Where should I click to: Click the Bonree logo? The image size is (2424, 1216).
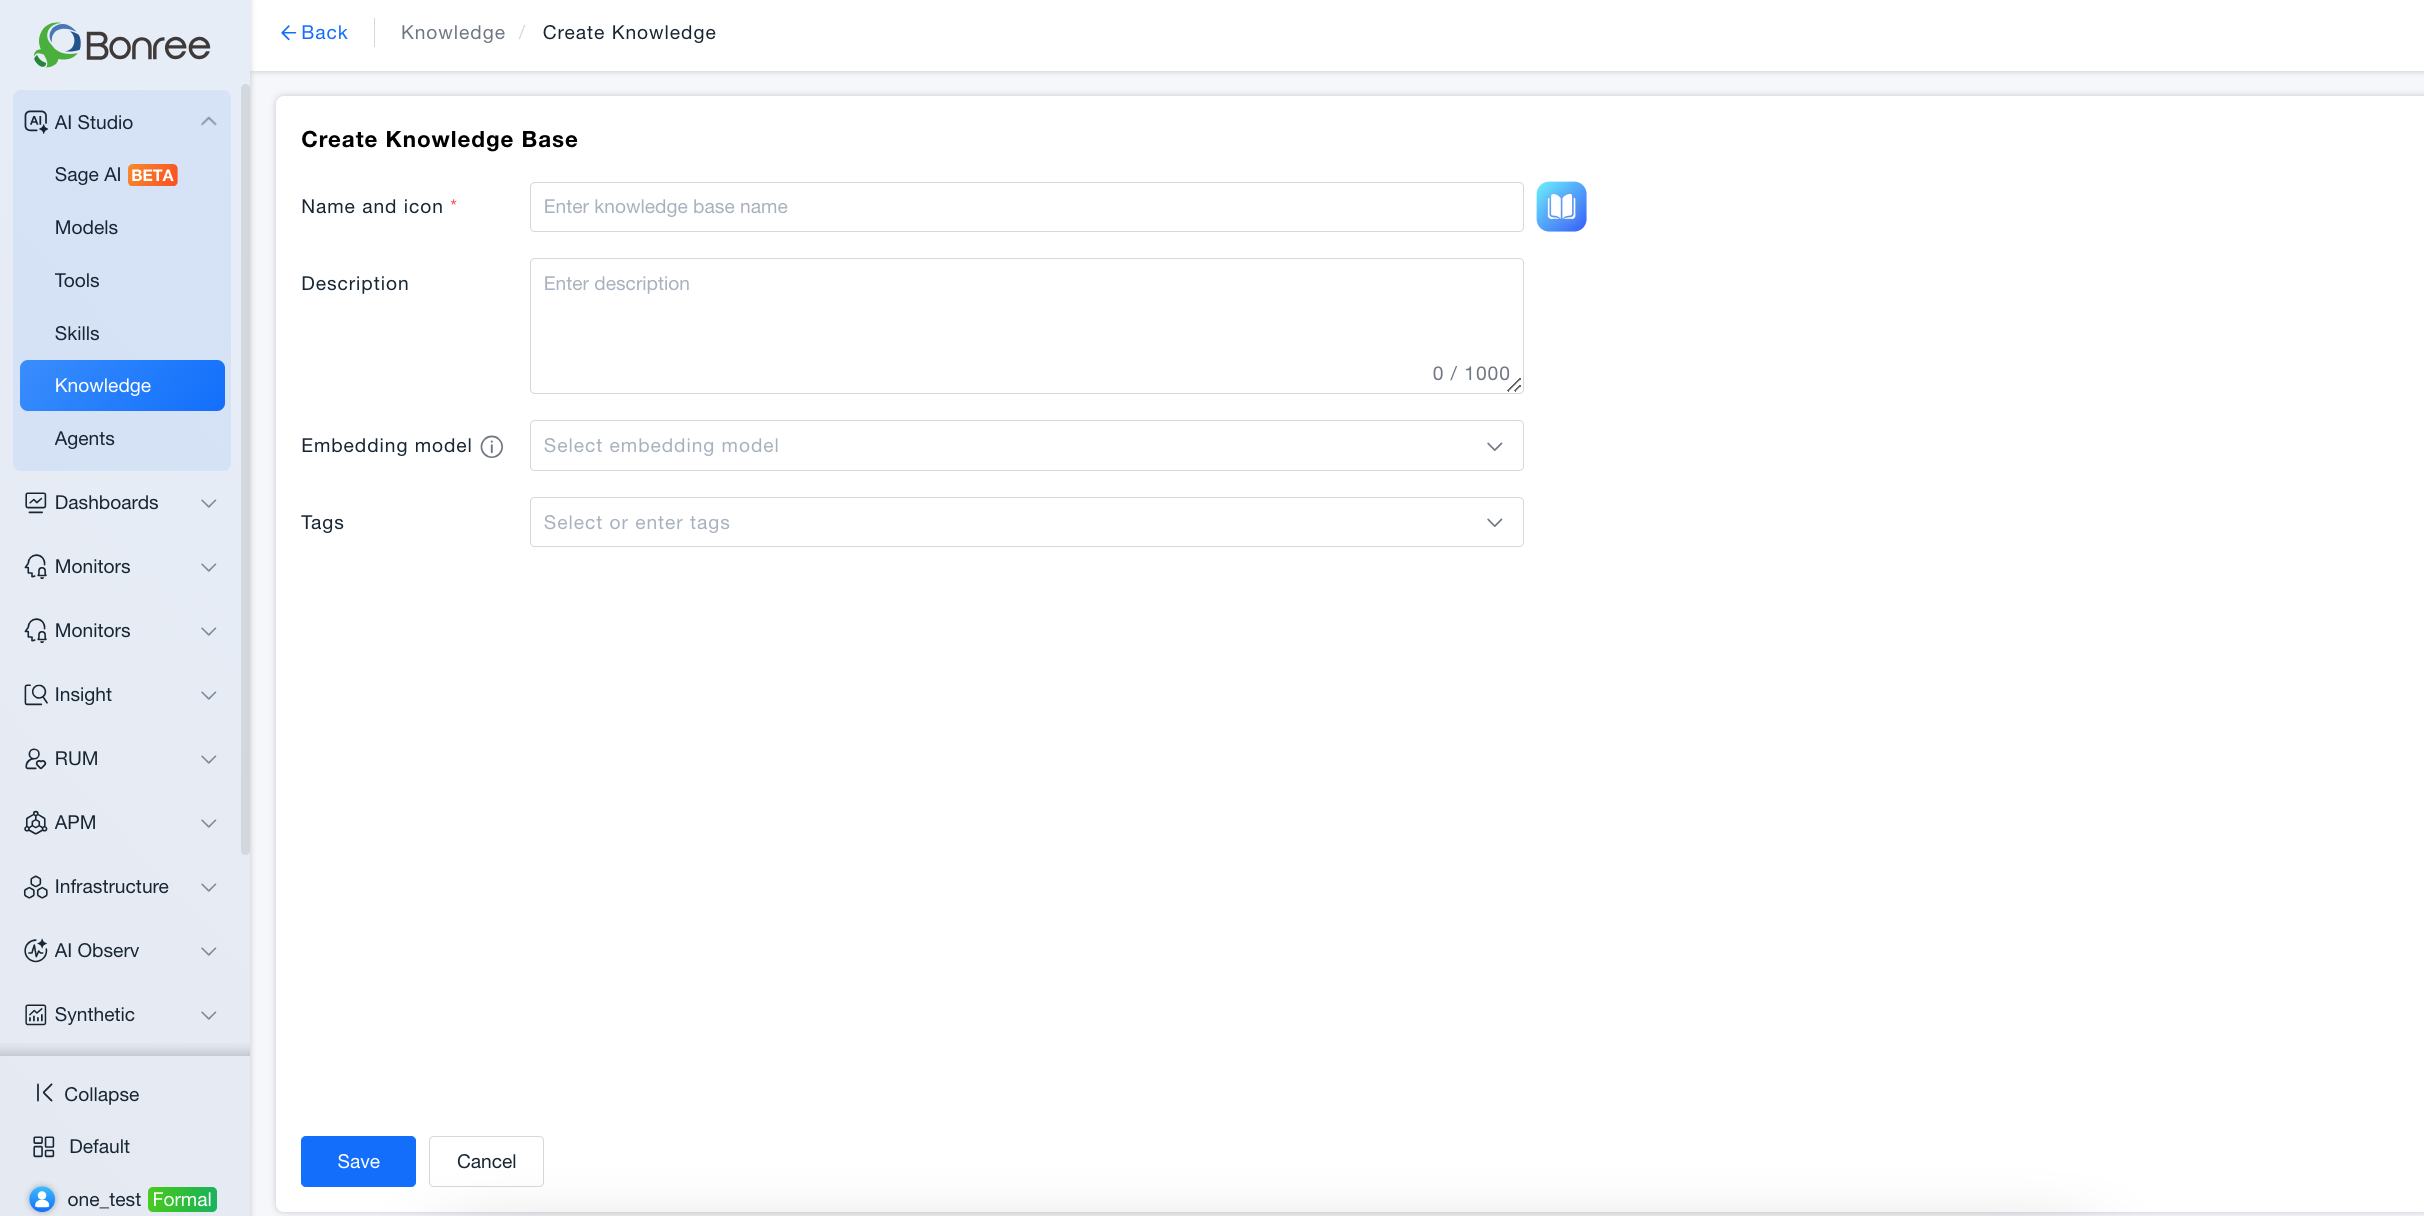[x=122, y=45]
